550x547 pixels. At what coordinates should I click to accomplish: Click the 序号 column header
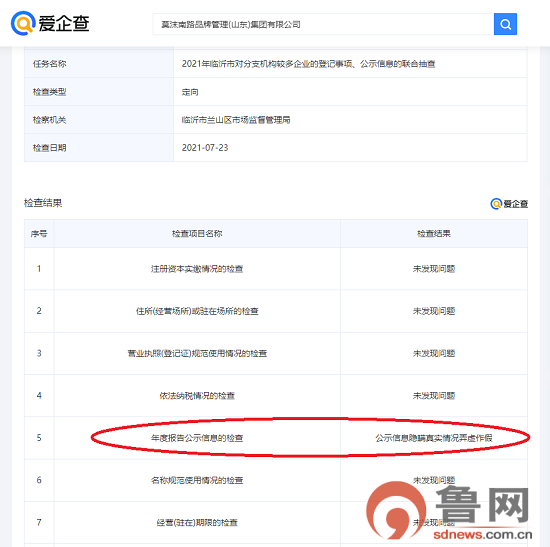click(x=39, y=234)
